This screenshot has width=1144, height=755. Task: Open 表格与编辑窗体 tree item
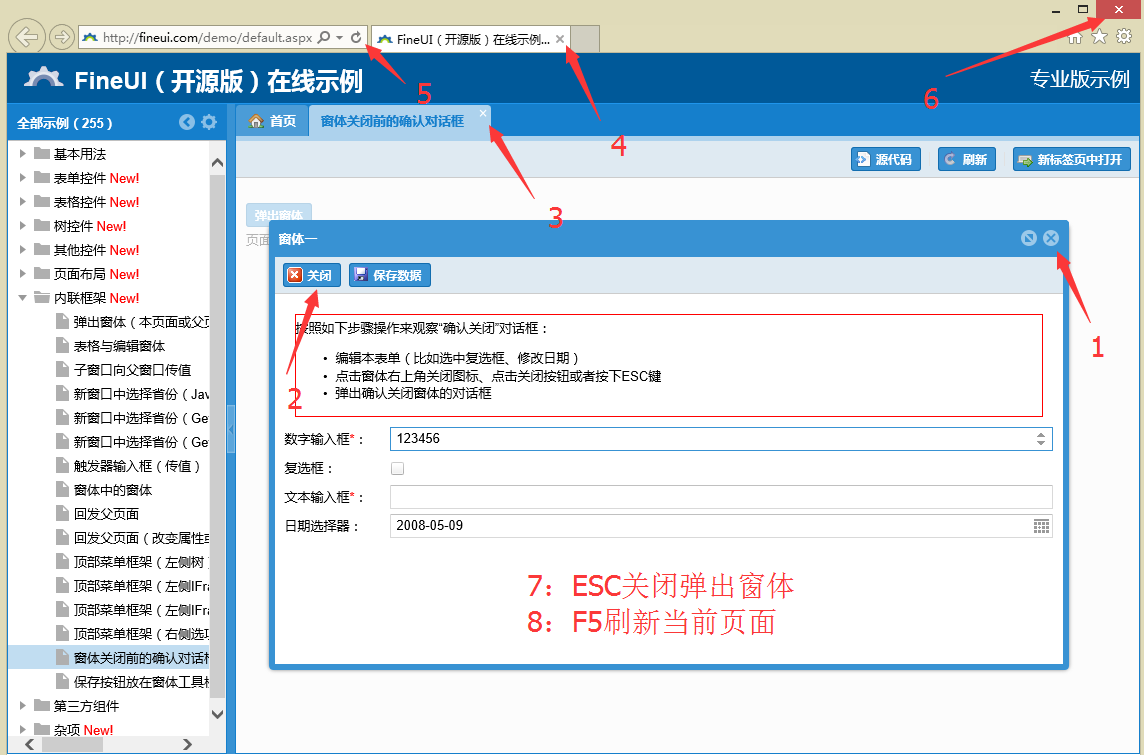pos(119,346)
